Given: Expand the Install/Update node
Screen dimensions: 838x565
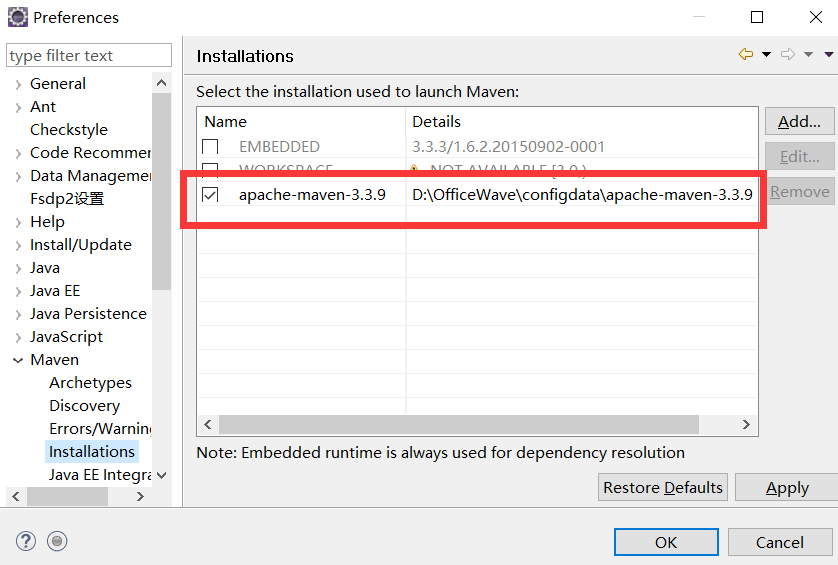Looking at the screenshot, I should pyautogui.click(x=18, y=245).
